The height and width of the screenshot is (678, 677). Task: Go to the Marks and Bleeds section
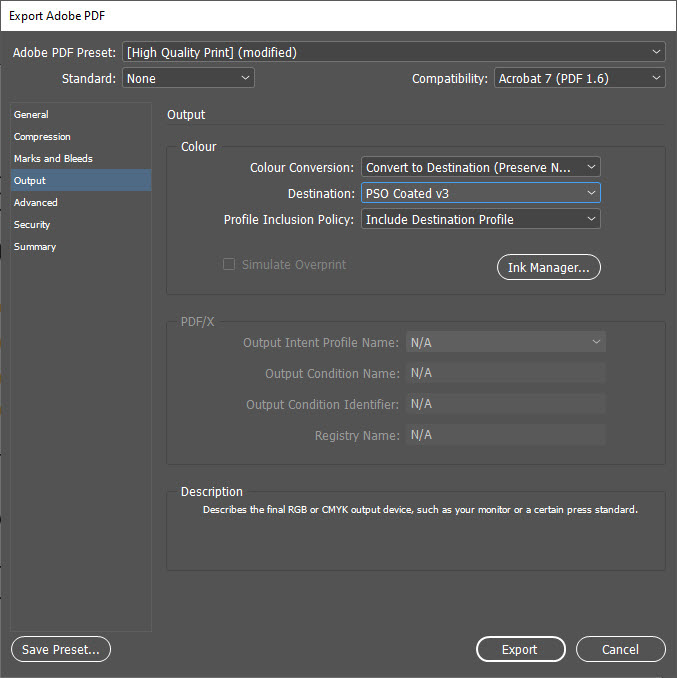pyautogui.click(x=81, y=159)
